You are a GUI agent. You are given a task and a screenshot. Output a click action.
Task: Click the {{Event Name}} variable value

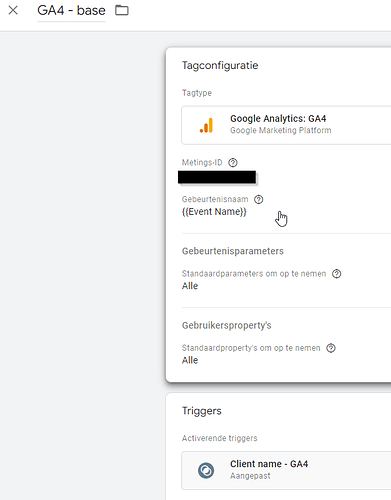[x=214, y=212]
